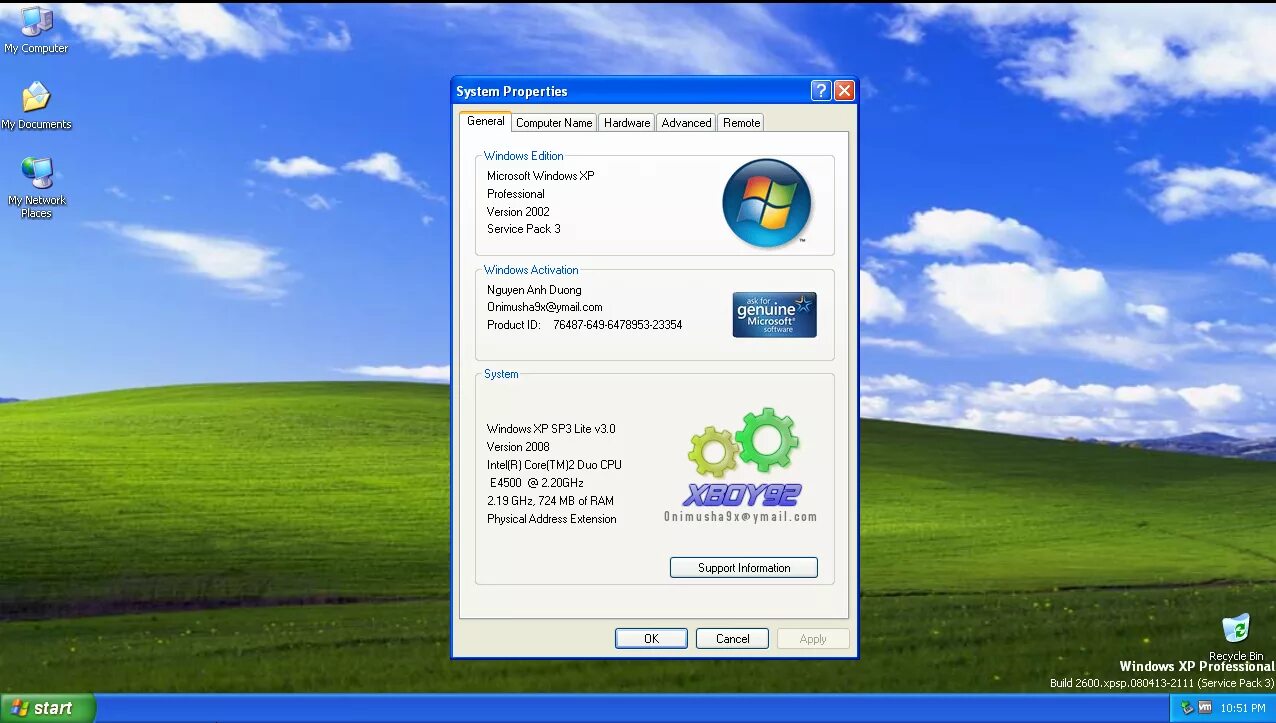Viewport: 1276px width, 723px height.
Task: Click the Version 2008 text
Action: pyautogui.click(x=518, y=447)
